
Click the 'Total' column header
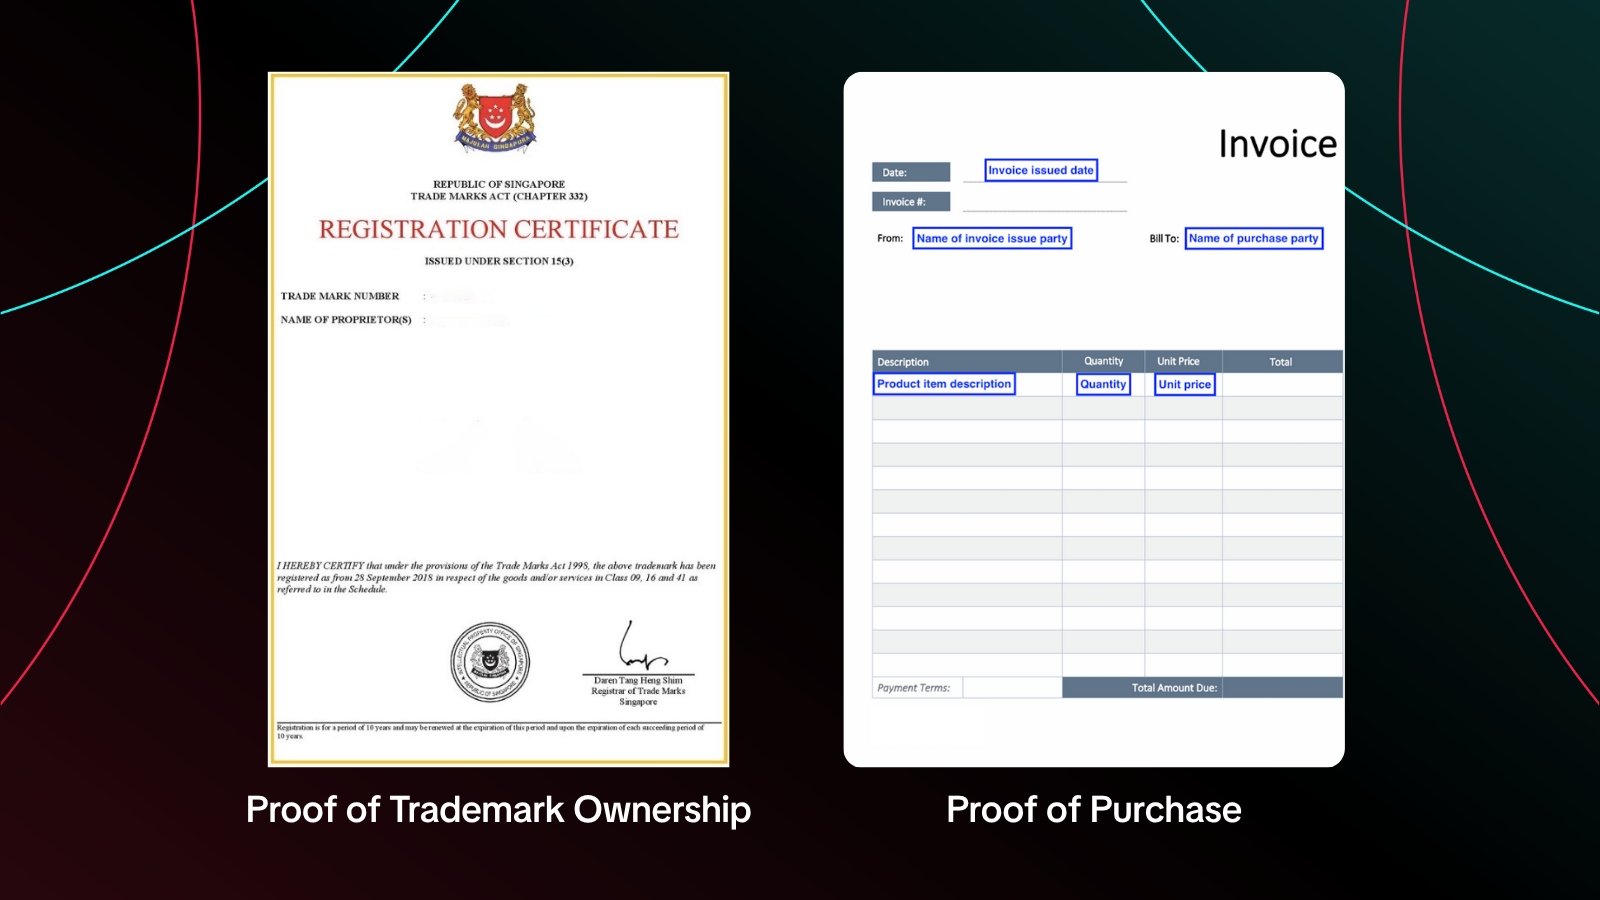1282,362
